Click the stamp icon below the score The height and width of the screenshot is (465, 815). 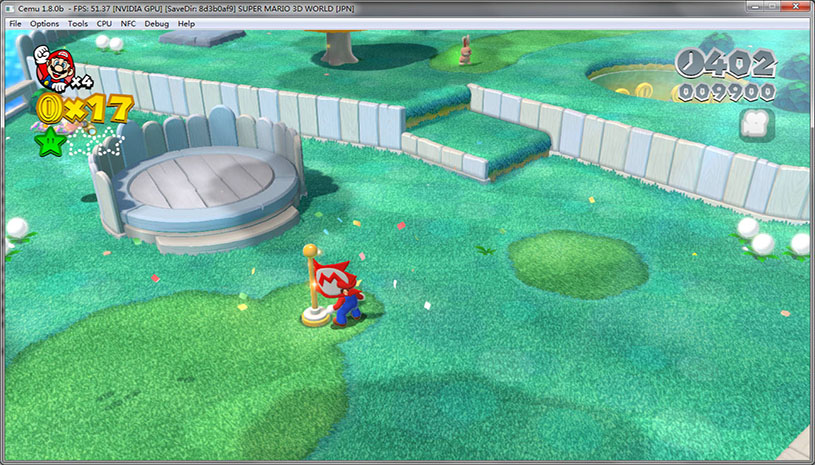click(x=755, y=124)
